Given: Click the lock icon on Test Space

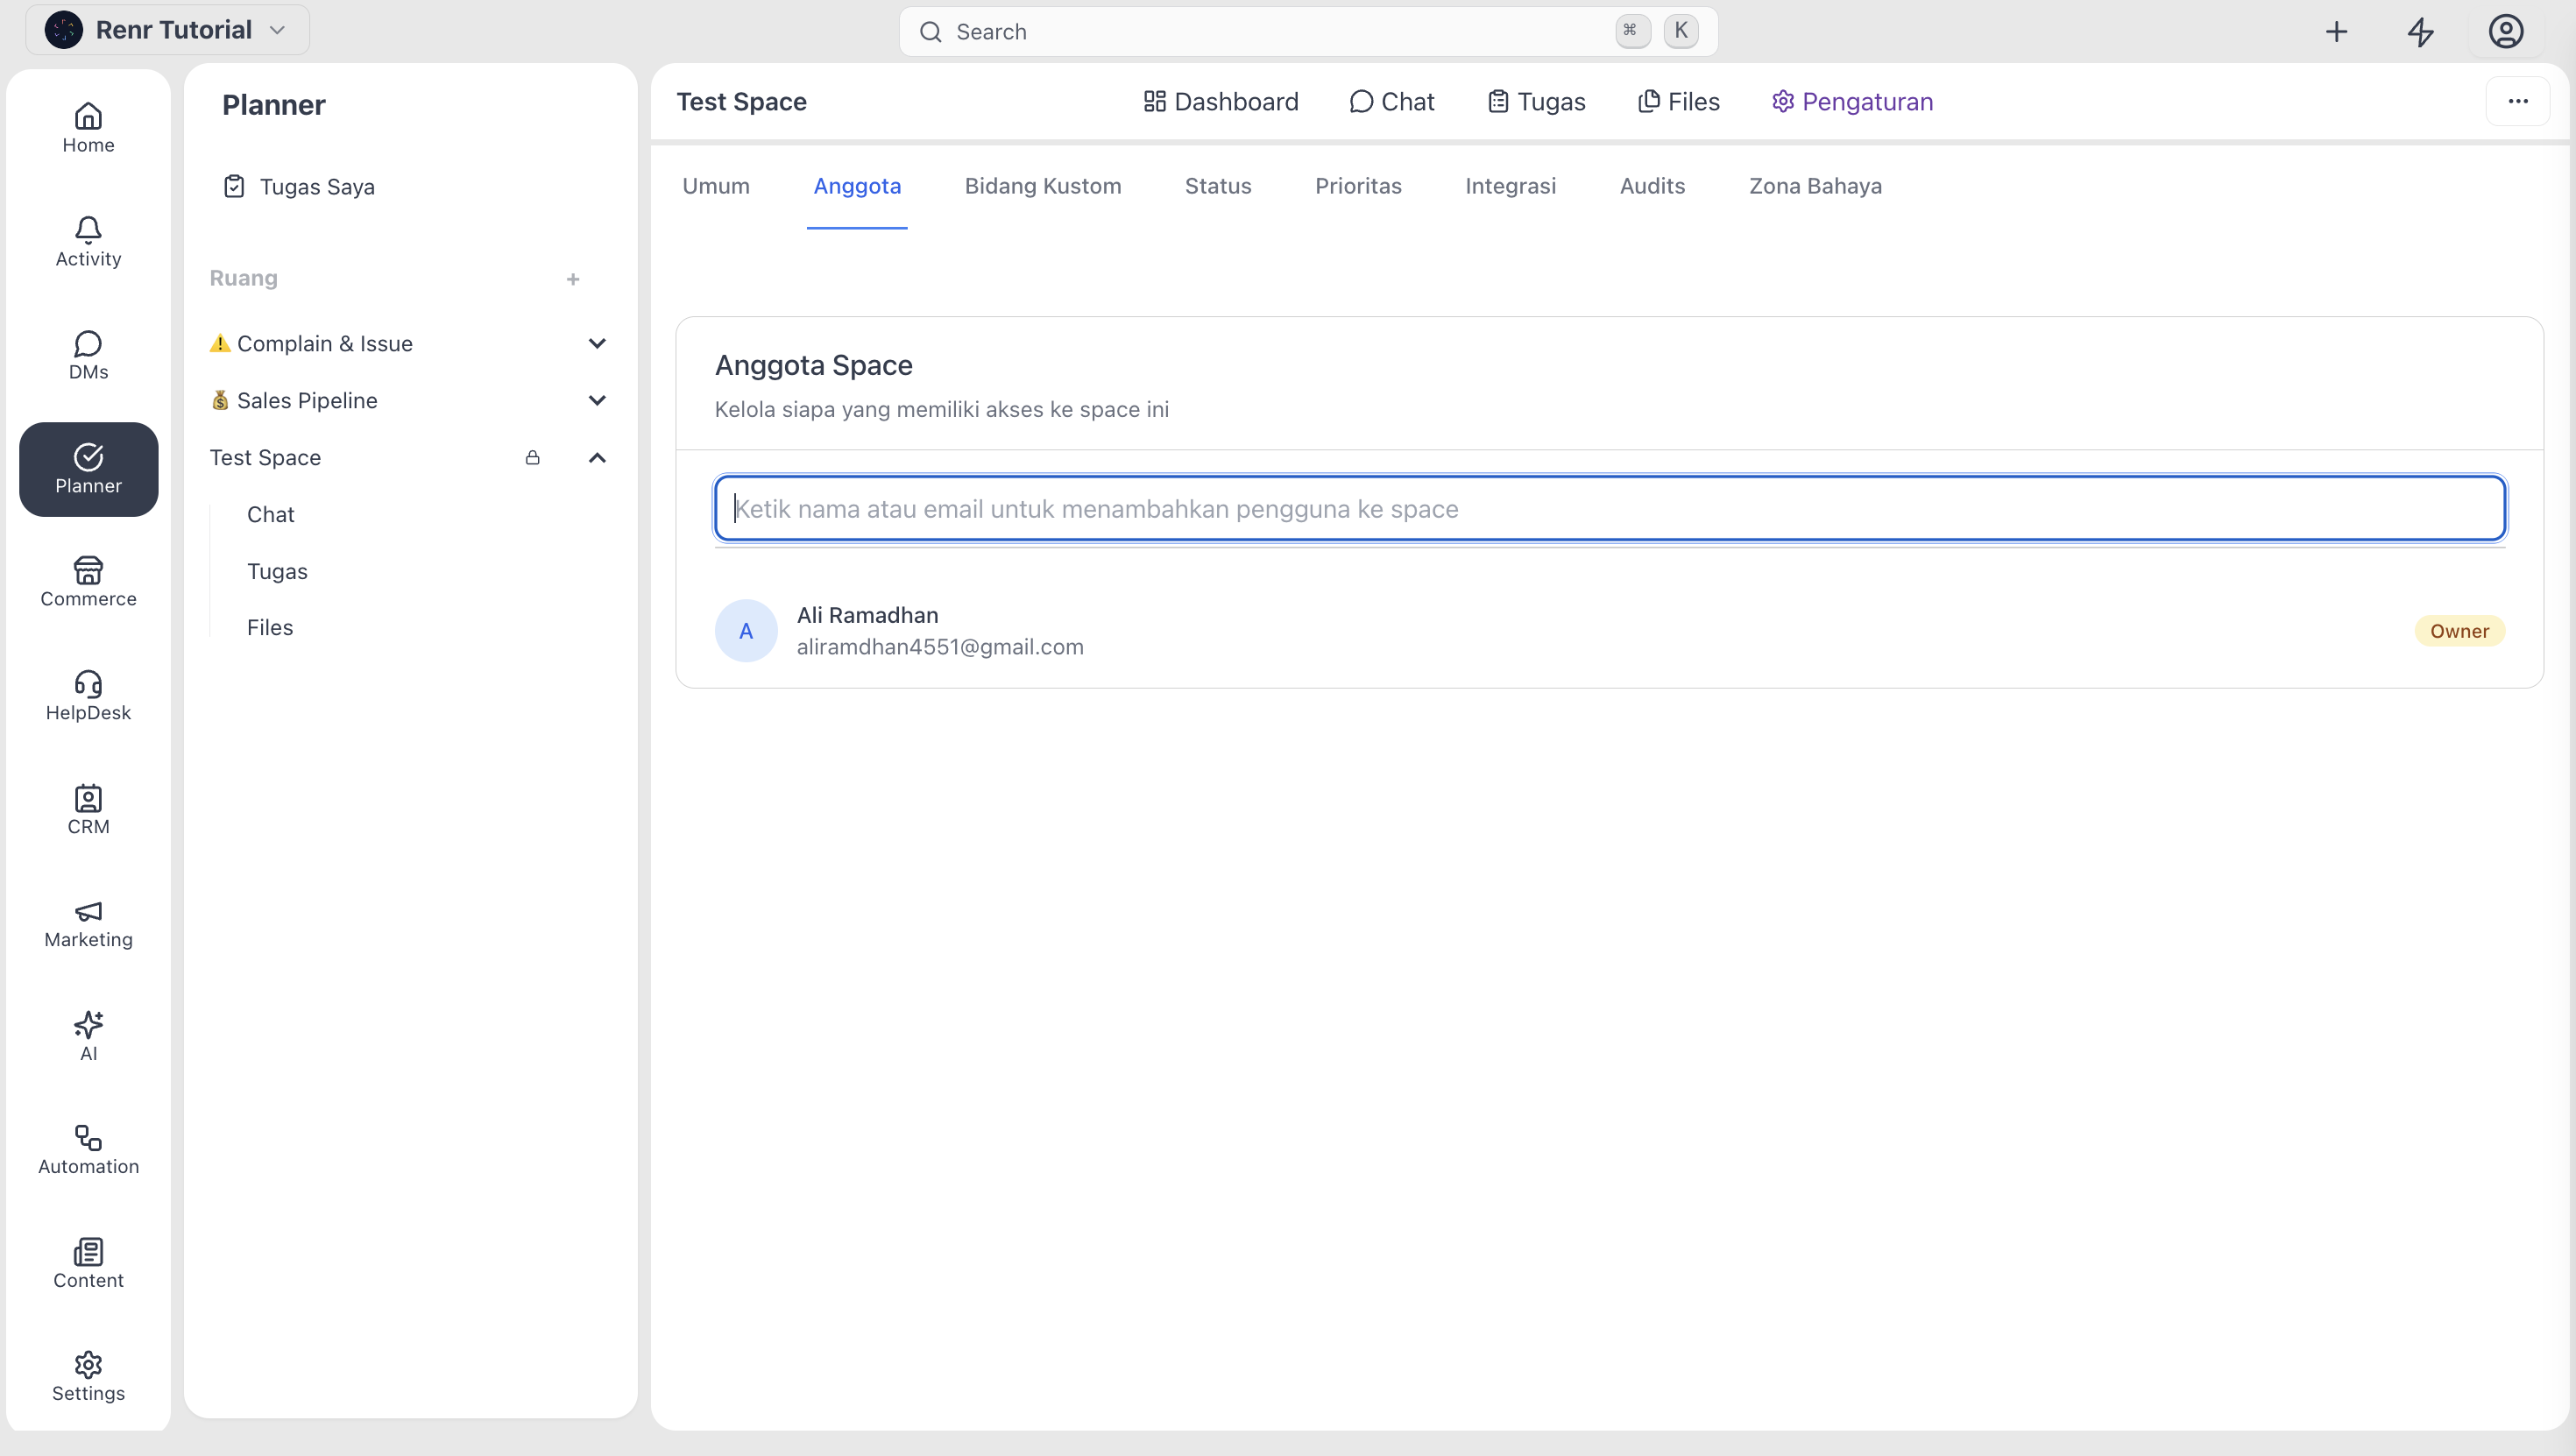Looking at the screenshot, I should (533, 458).
